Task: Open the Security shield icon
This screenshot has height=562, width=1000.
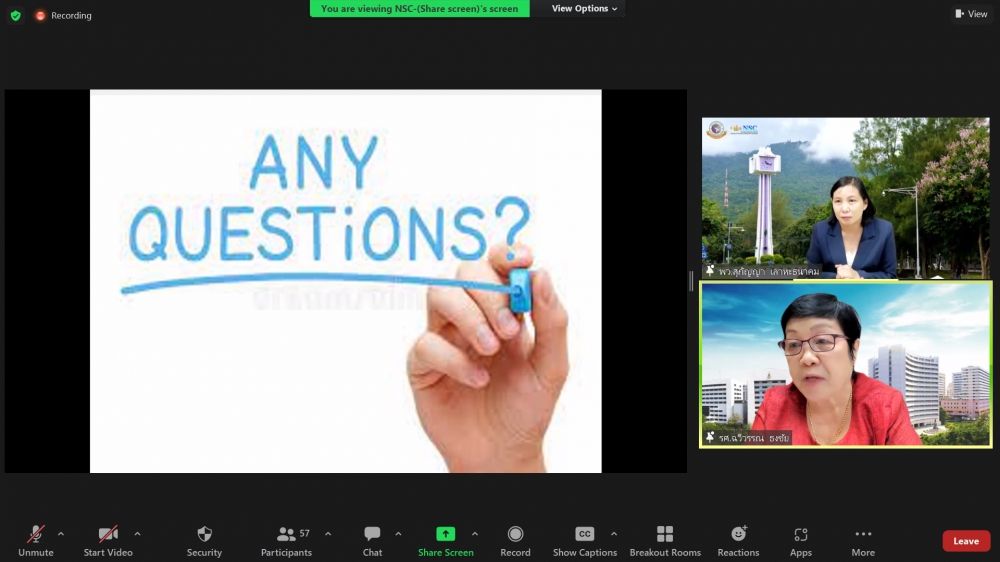Action: [204, 535]
